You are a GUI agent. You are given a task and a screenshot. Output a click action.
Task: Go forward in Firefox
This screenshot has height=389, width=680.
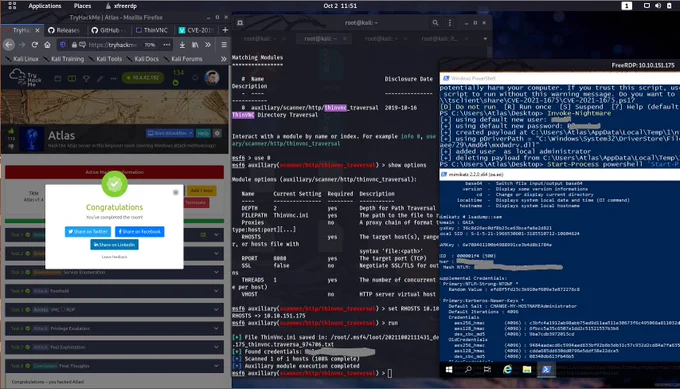22,44
